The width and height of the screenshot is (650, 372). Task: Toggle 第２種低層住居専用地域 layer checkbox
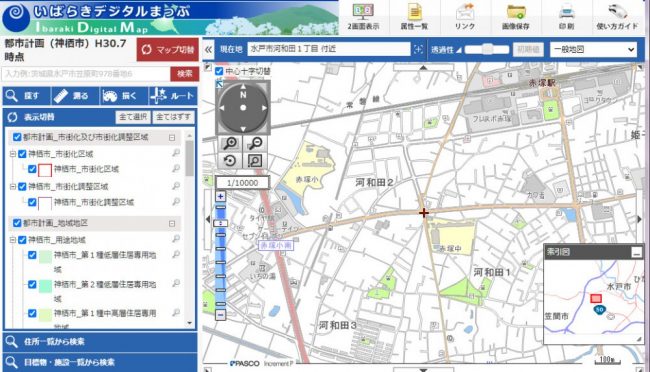pyautogui.click(x=32, y=284)
